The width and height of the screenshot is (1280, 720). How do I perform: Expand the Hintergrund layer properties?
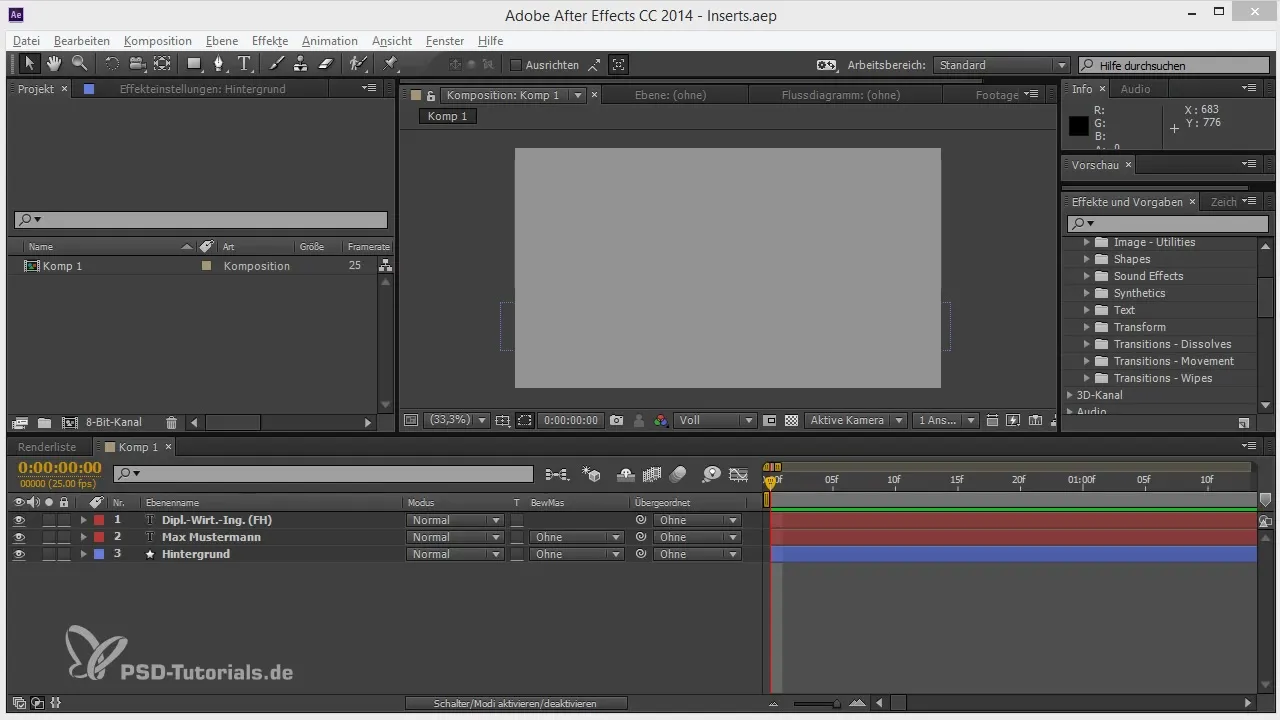[84, 554]
